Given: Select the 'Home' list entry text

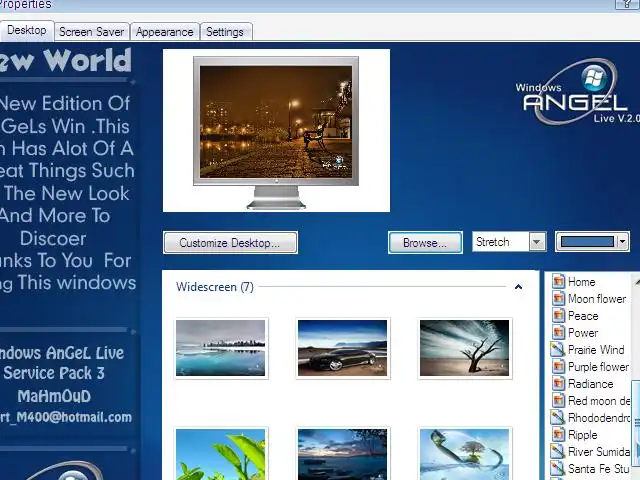Looking at the screenshot, I should (x=582, y=282).
